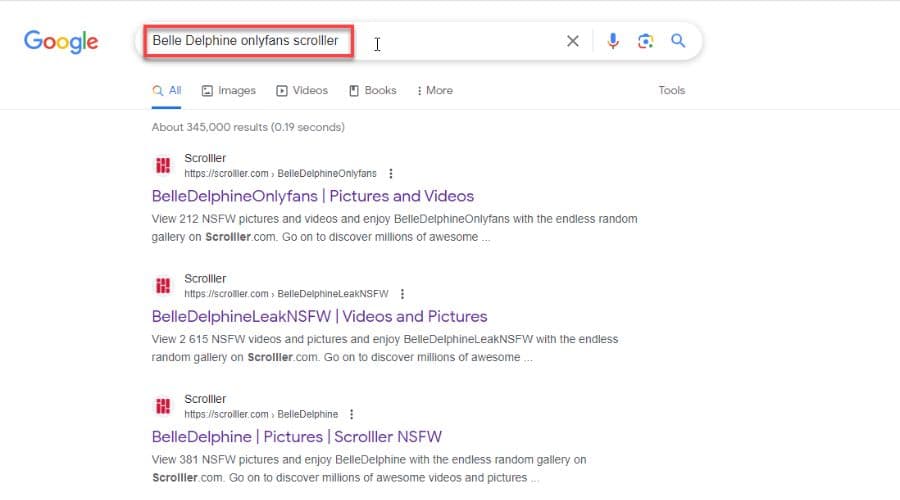Viewport: 900px width, 500px height.
Task: Clear the search box with the X icon
Action: [x=572, y=41]
